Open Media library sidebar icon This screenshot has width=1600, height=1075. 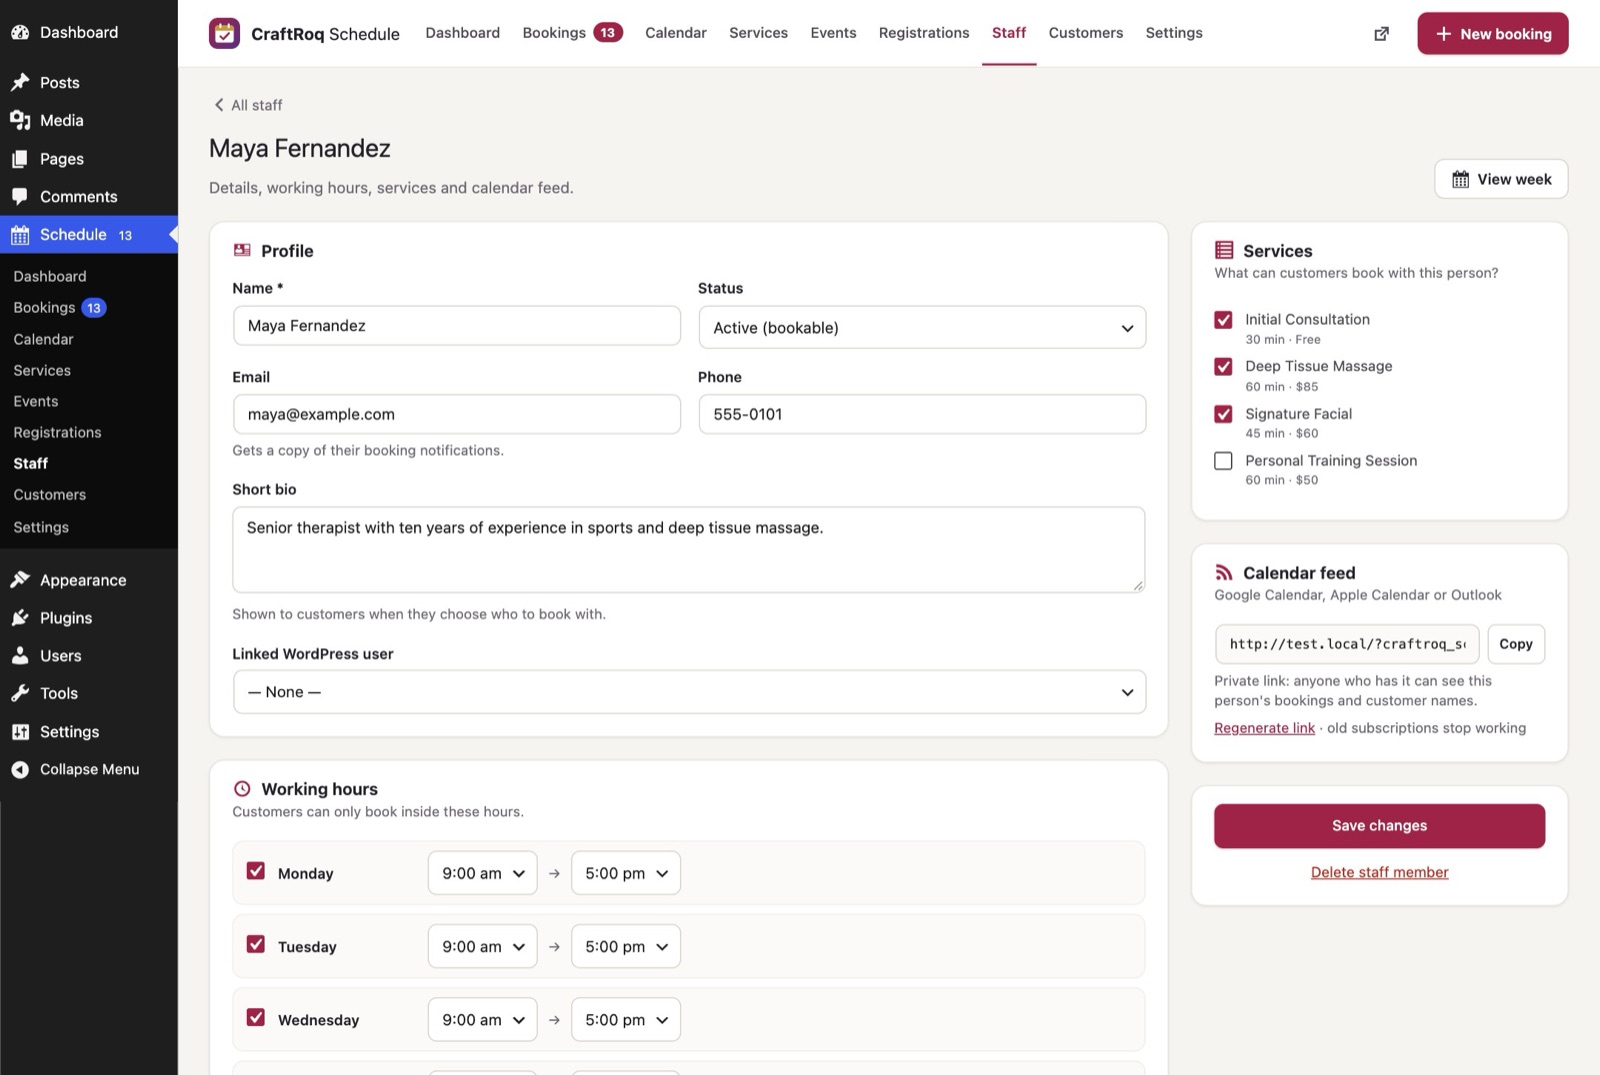(x=20, y=120)
